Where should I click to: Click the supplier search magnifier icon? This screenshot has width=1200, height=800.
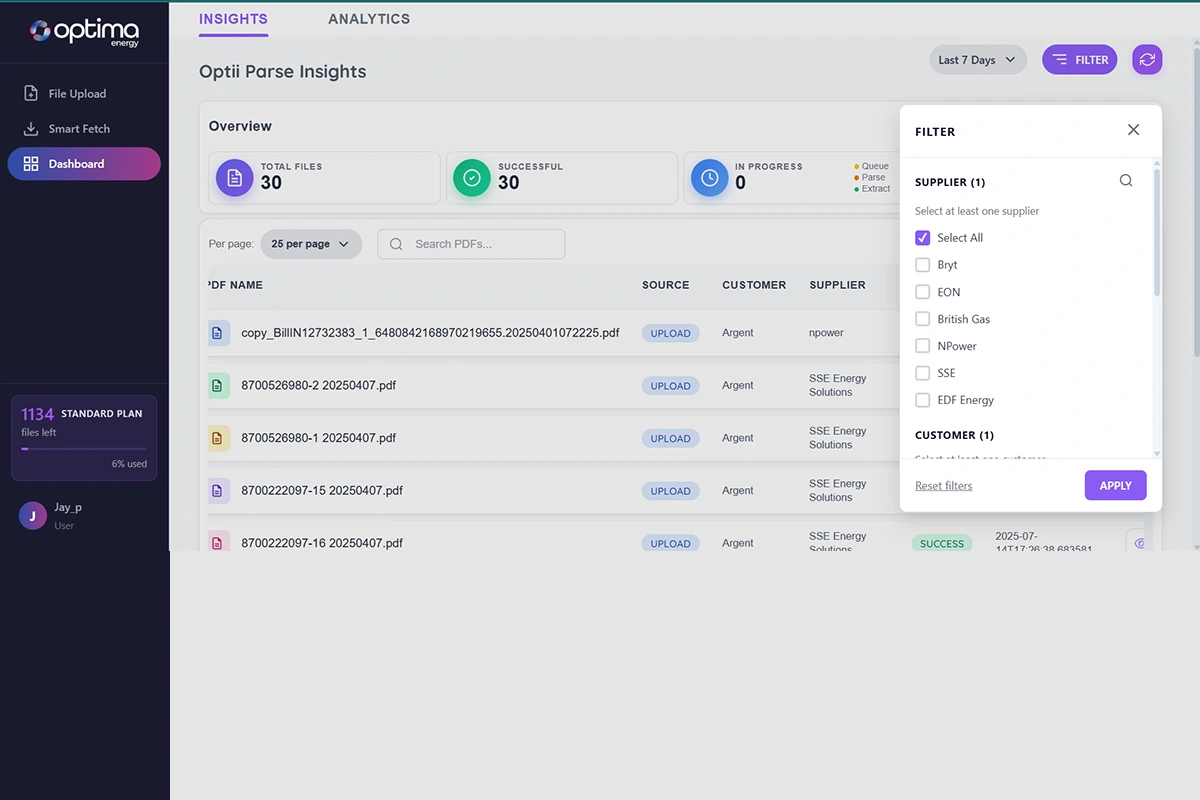[x=1126, y=181]
